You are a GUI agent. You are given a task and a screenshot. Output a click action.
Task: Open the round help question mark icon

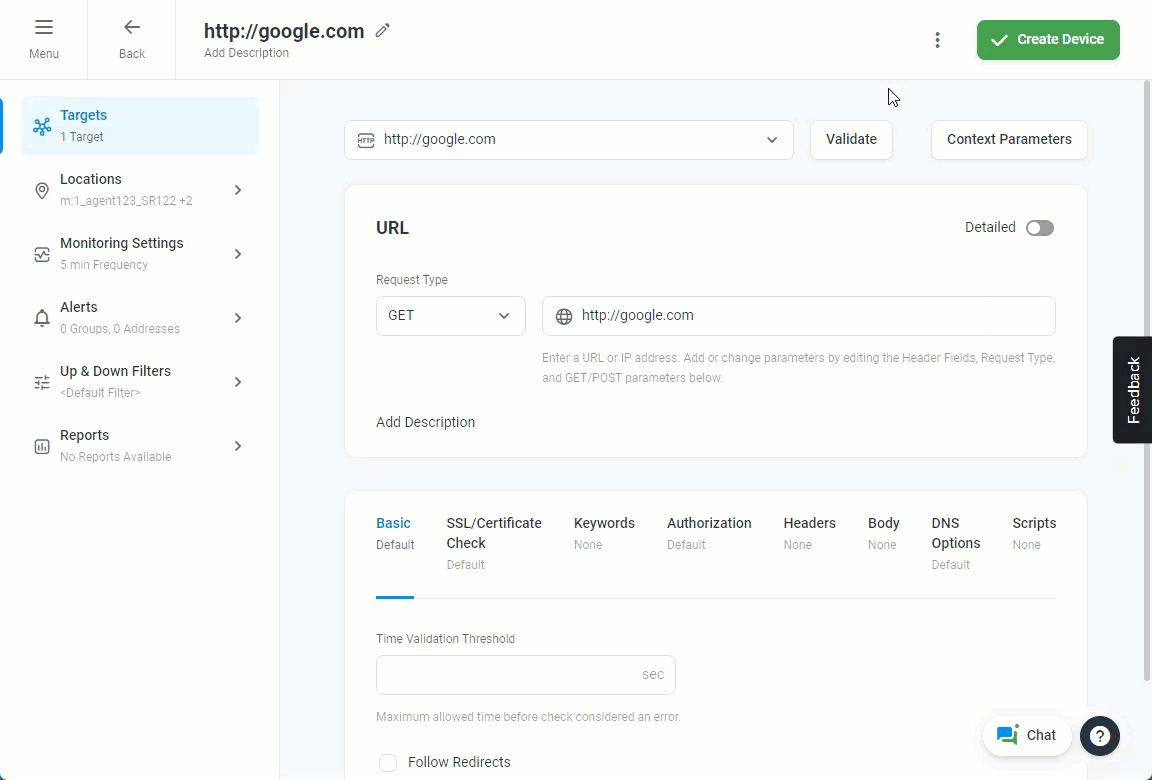1099,736
